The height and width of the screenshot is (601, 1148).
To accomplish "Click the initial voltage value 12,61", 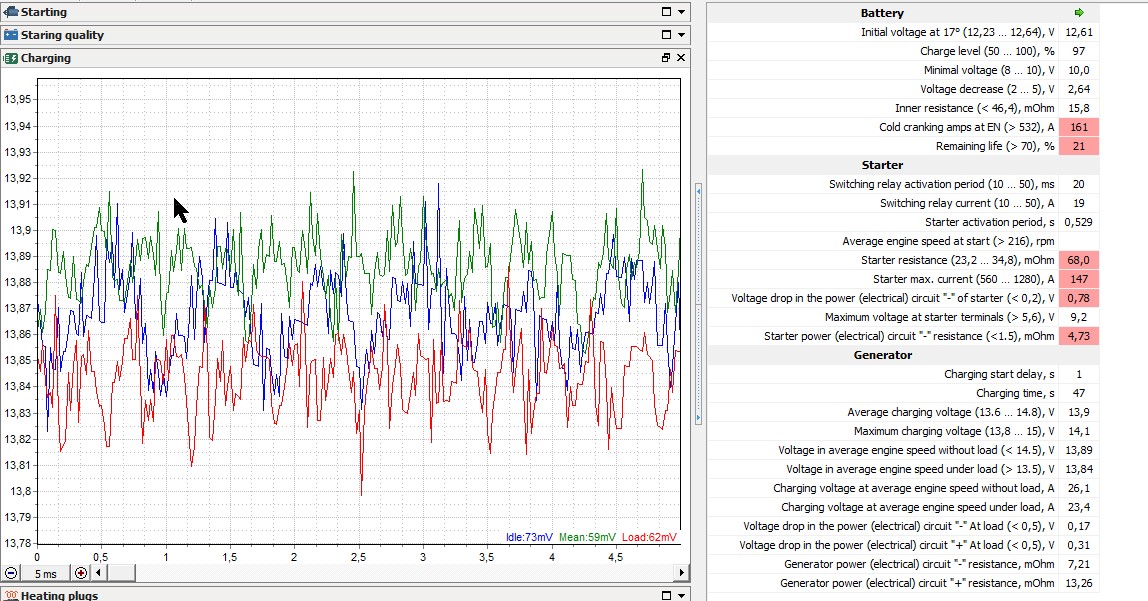I will tap(1079, 32).
